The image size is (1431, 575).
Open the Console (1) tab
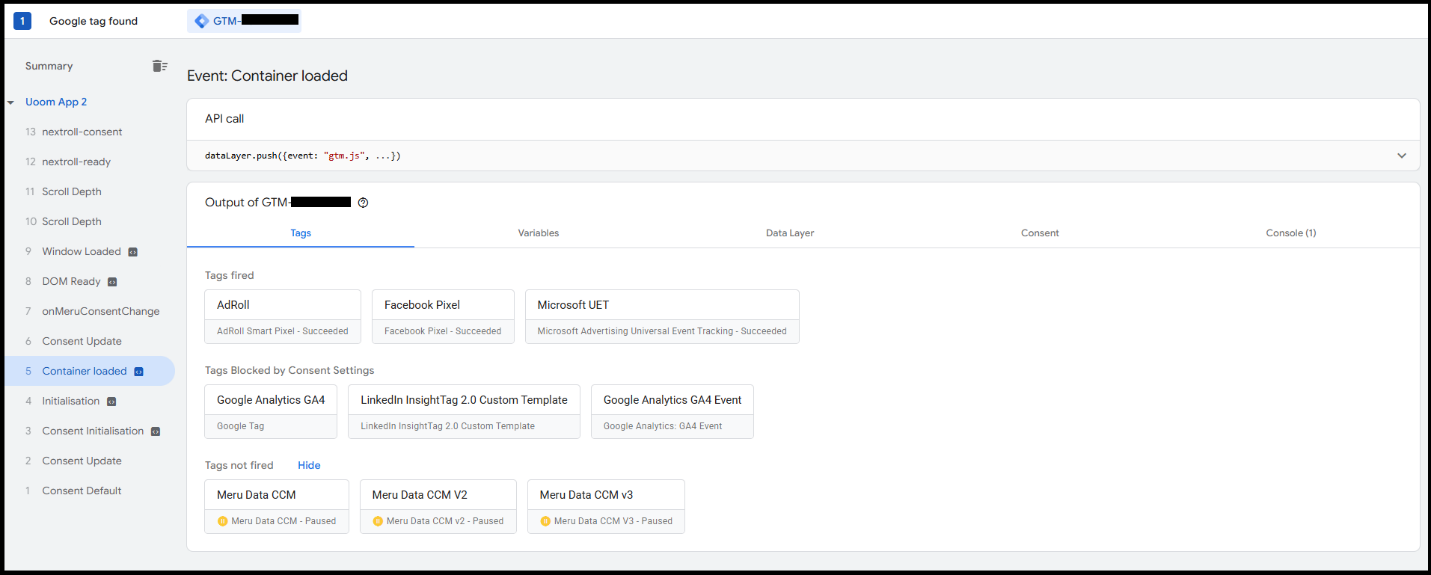click(x=1290, y=233)
